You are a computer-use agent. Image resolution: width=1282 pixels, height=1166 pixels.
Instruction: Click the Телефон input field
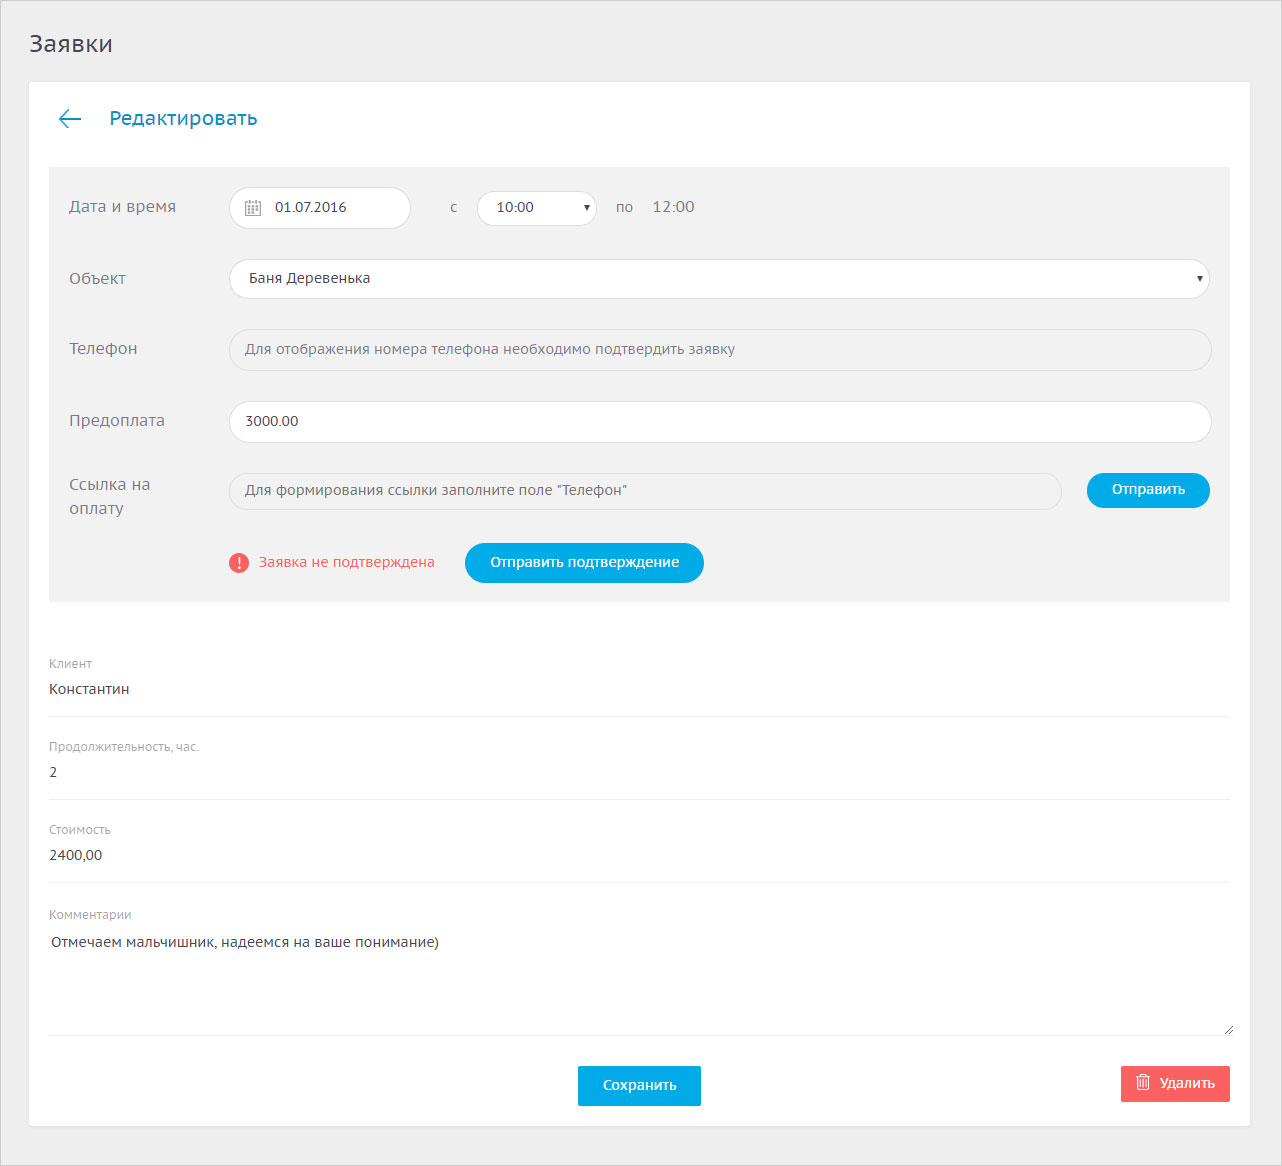(720, 350)
